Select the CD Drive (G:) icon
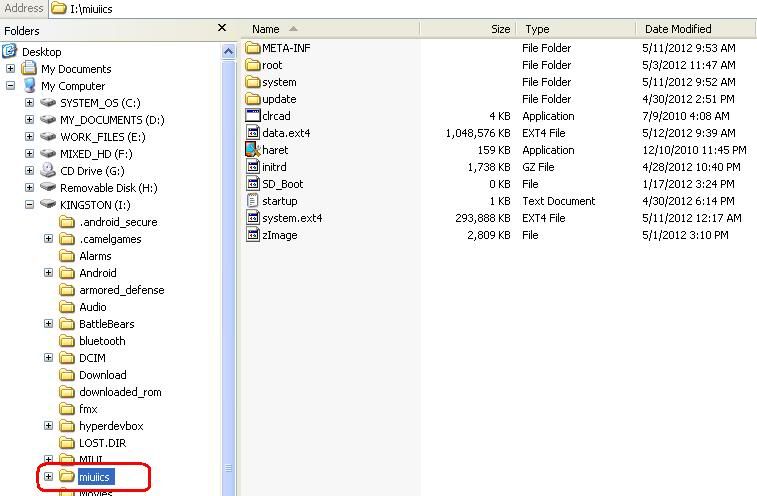This screenshot has width=757, height=496. [x=48, y=171]
